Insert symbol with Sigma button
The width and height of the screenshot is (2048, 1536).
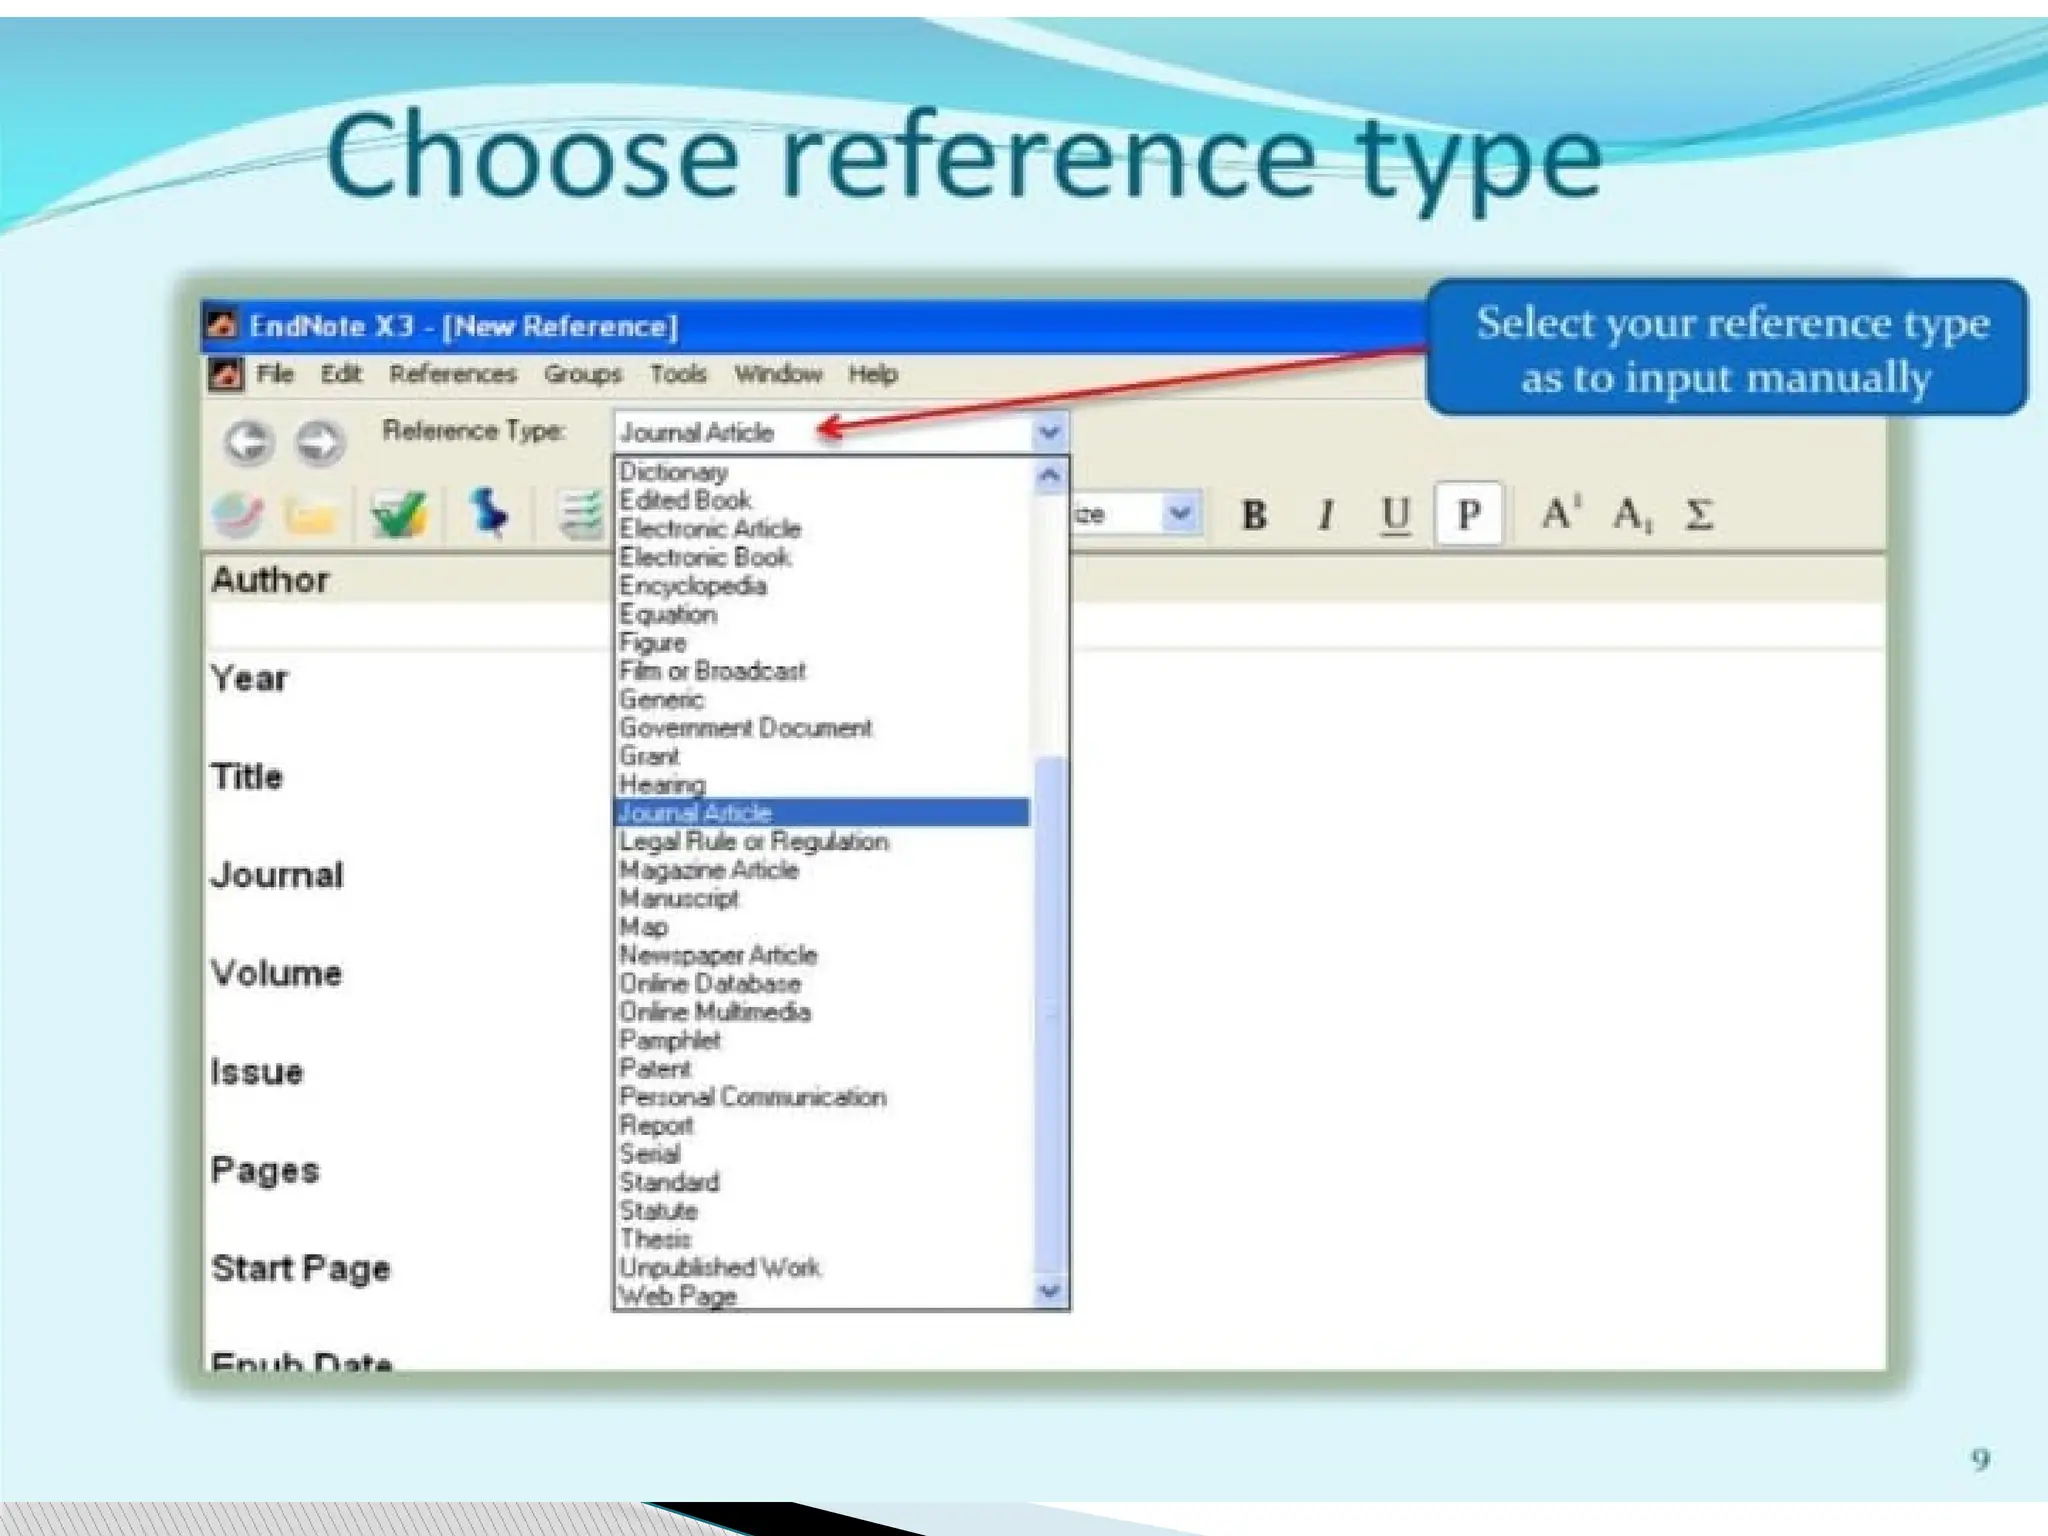(x=1699, y=515)
